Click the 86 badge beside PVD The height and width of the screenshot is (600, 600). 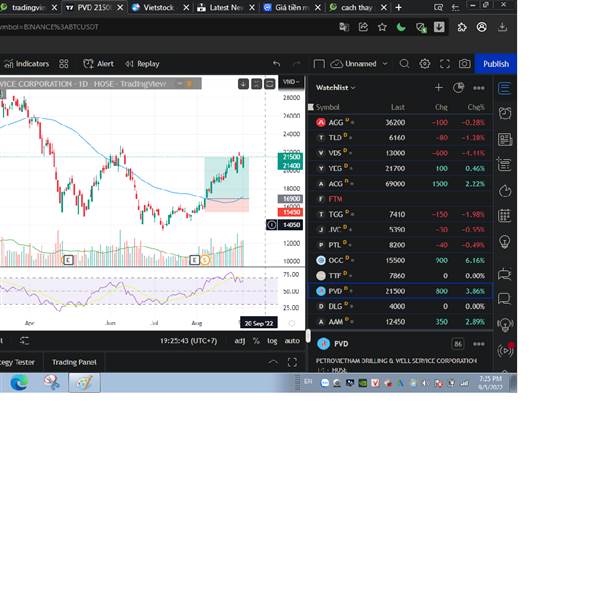[458, 344]
